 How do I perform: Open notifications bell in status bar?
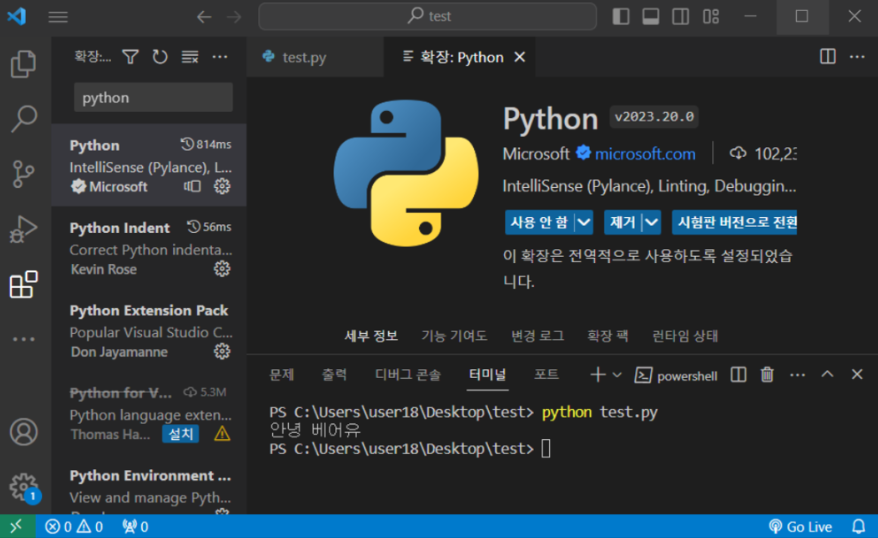pyautogui.click(x=858, y=526)
